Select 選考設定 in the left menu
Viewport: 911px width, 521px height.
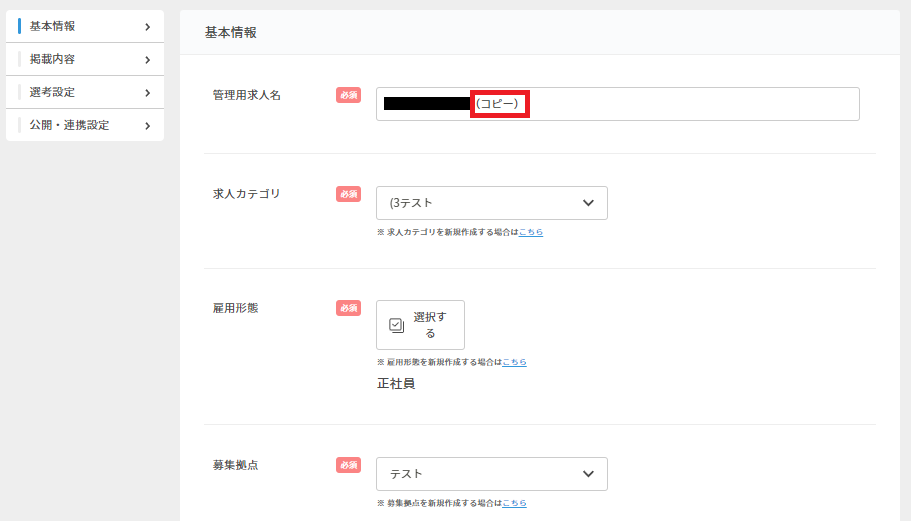point(52,92)
